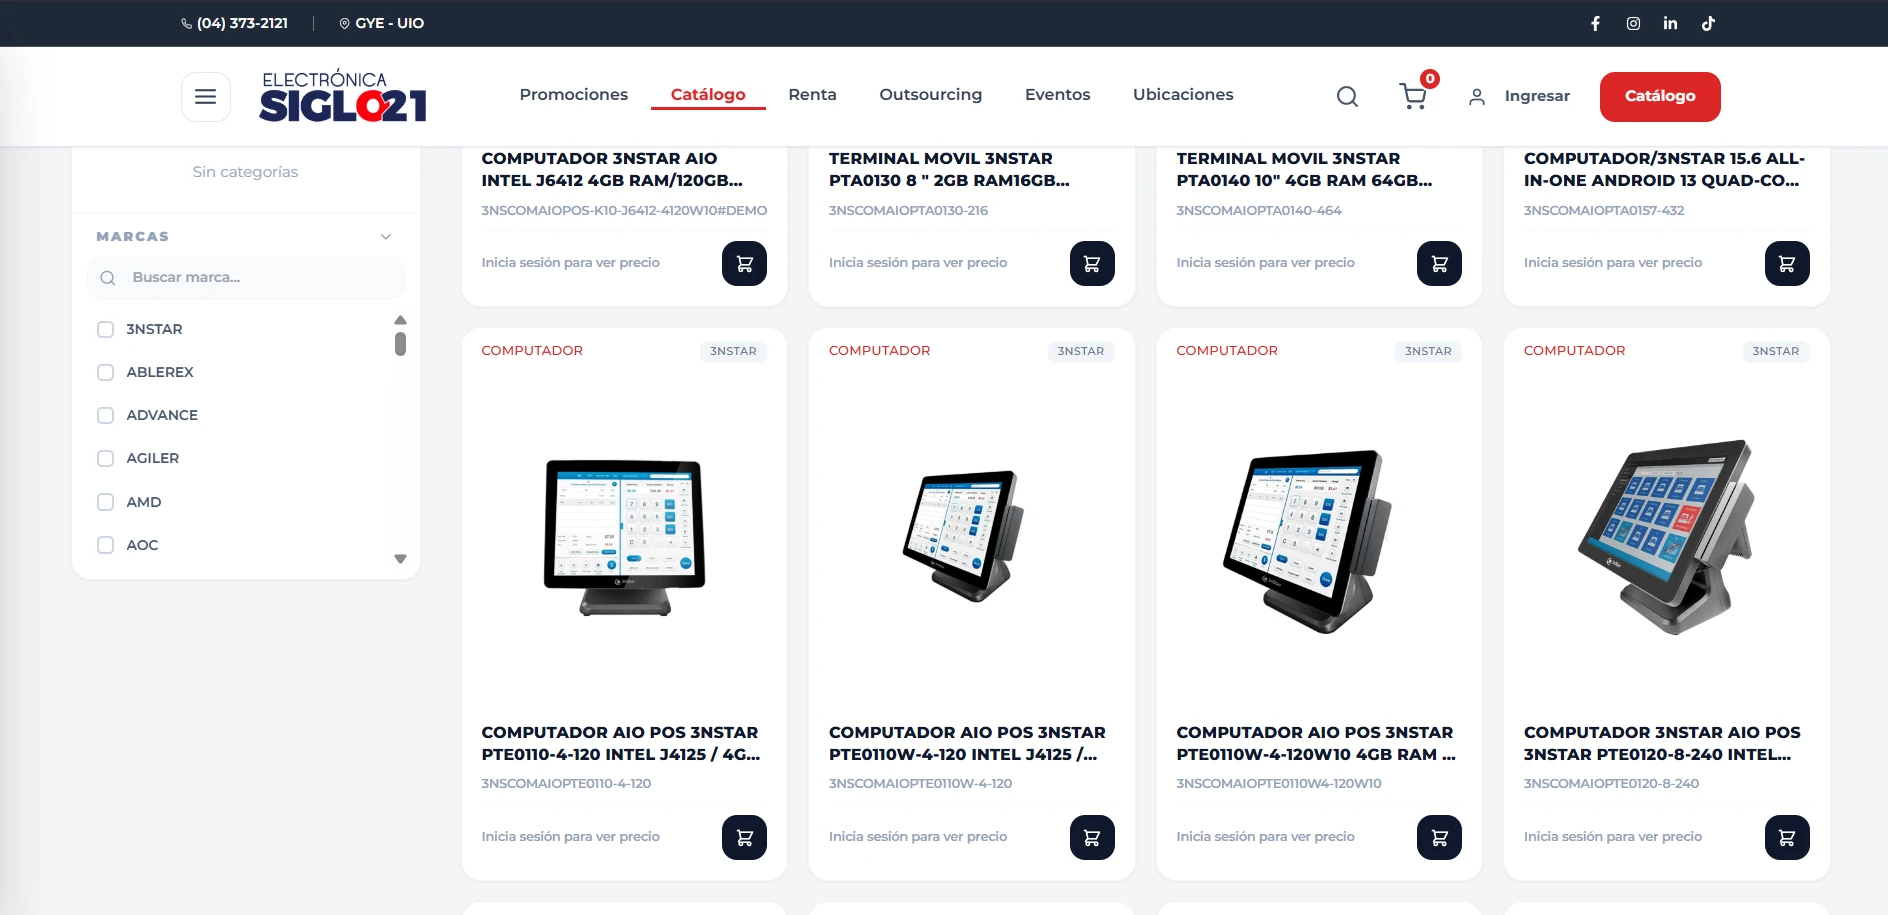Click the Ingresar login link
Image resolution: width=1888 pixels, height=915 pixels.
coord(1537,96)
